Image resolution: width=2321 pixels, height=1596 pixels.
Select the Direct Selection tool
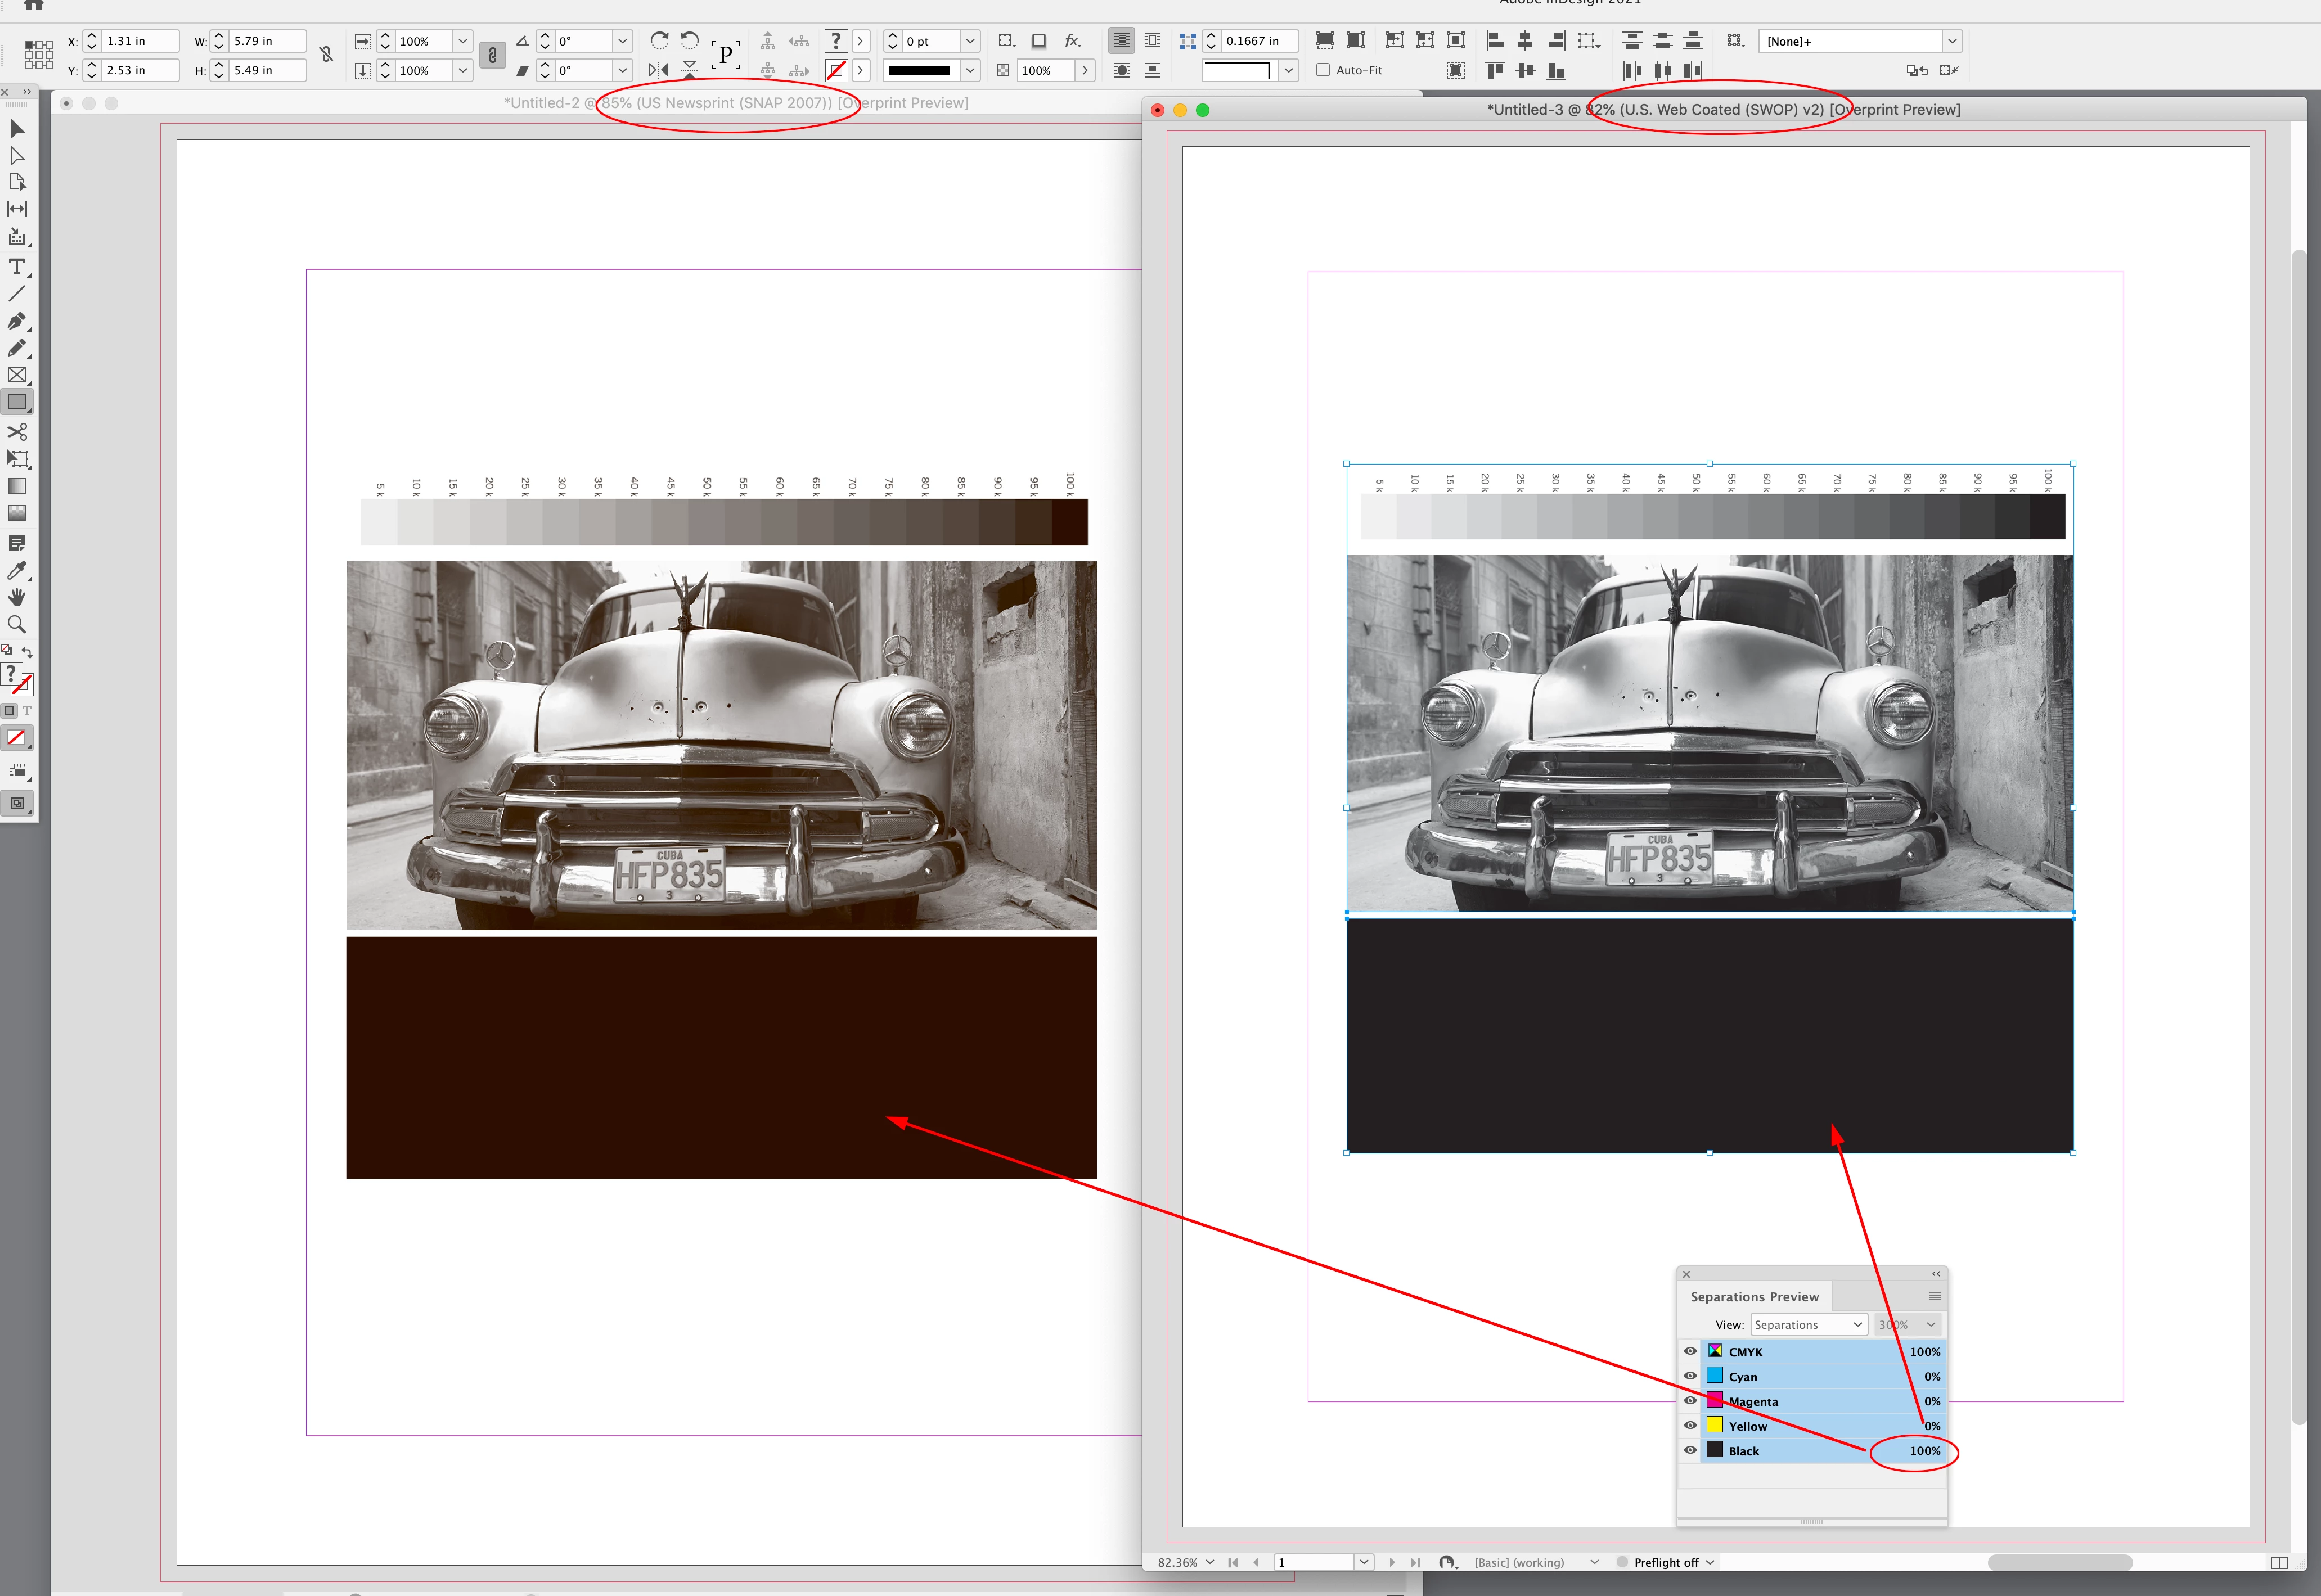[17, 156]
